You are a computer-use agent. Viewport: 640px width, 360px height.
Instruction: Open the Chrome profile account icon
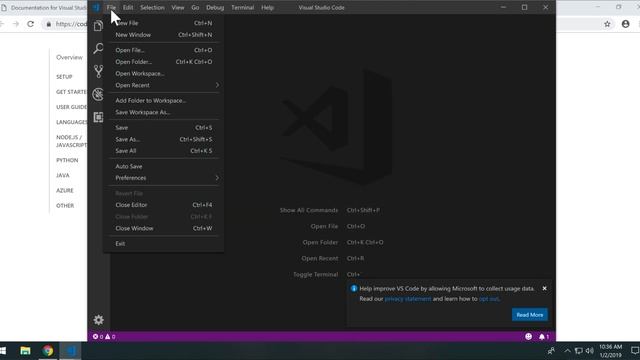tap(625, 24)
